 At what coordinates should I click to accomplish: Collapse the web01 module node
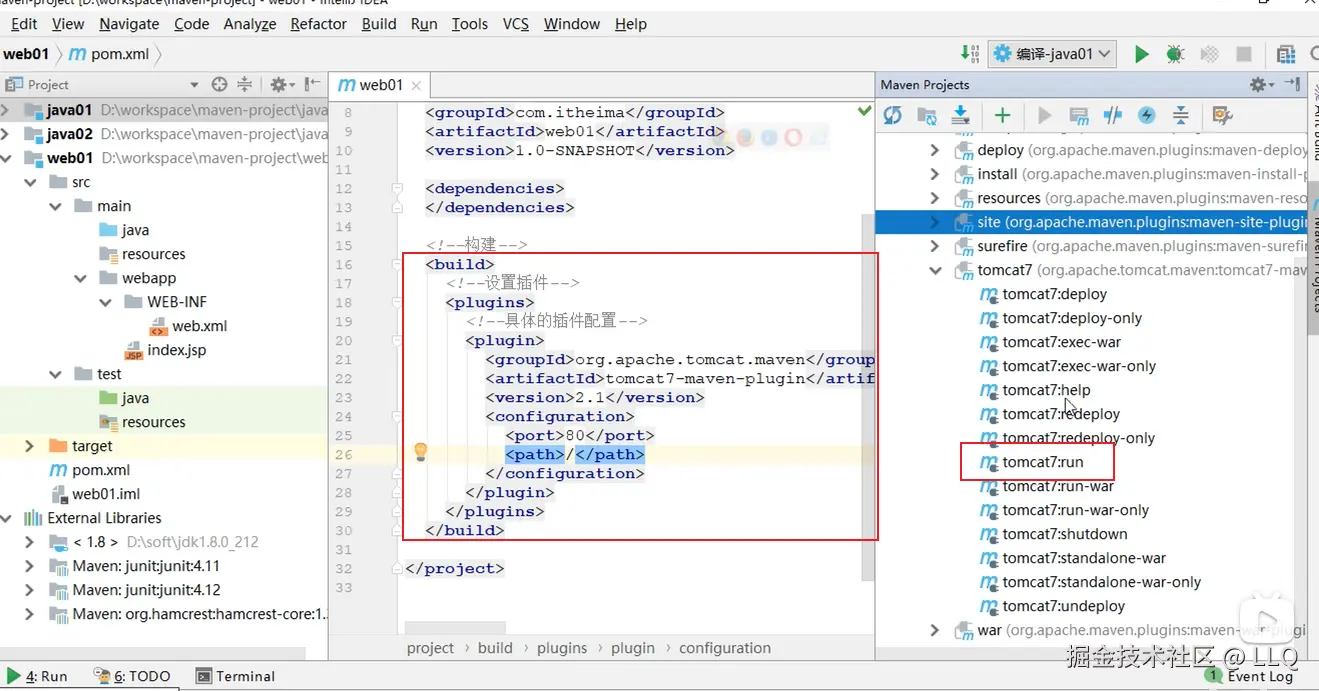(6, 158)
